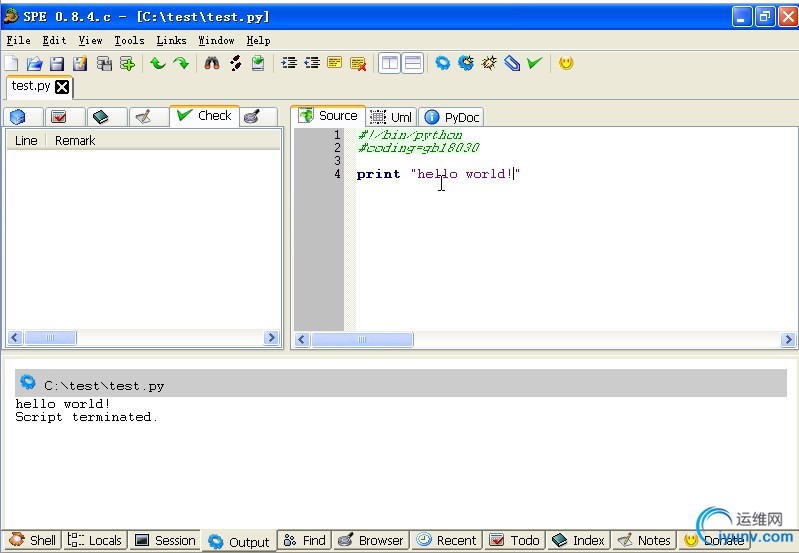Screen dimensions: 799x553
Task: Click source editor scrollbar right arrow
Action: click(788, 339)
